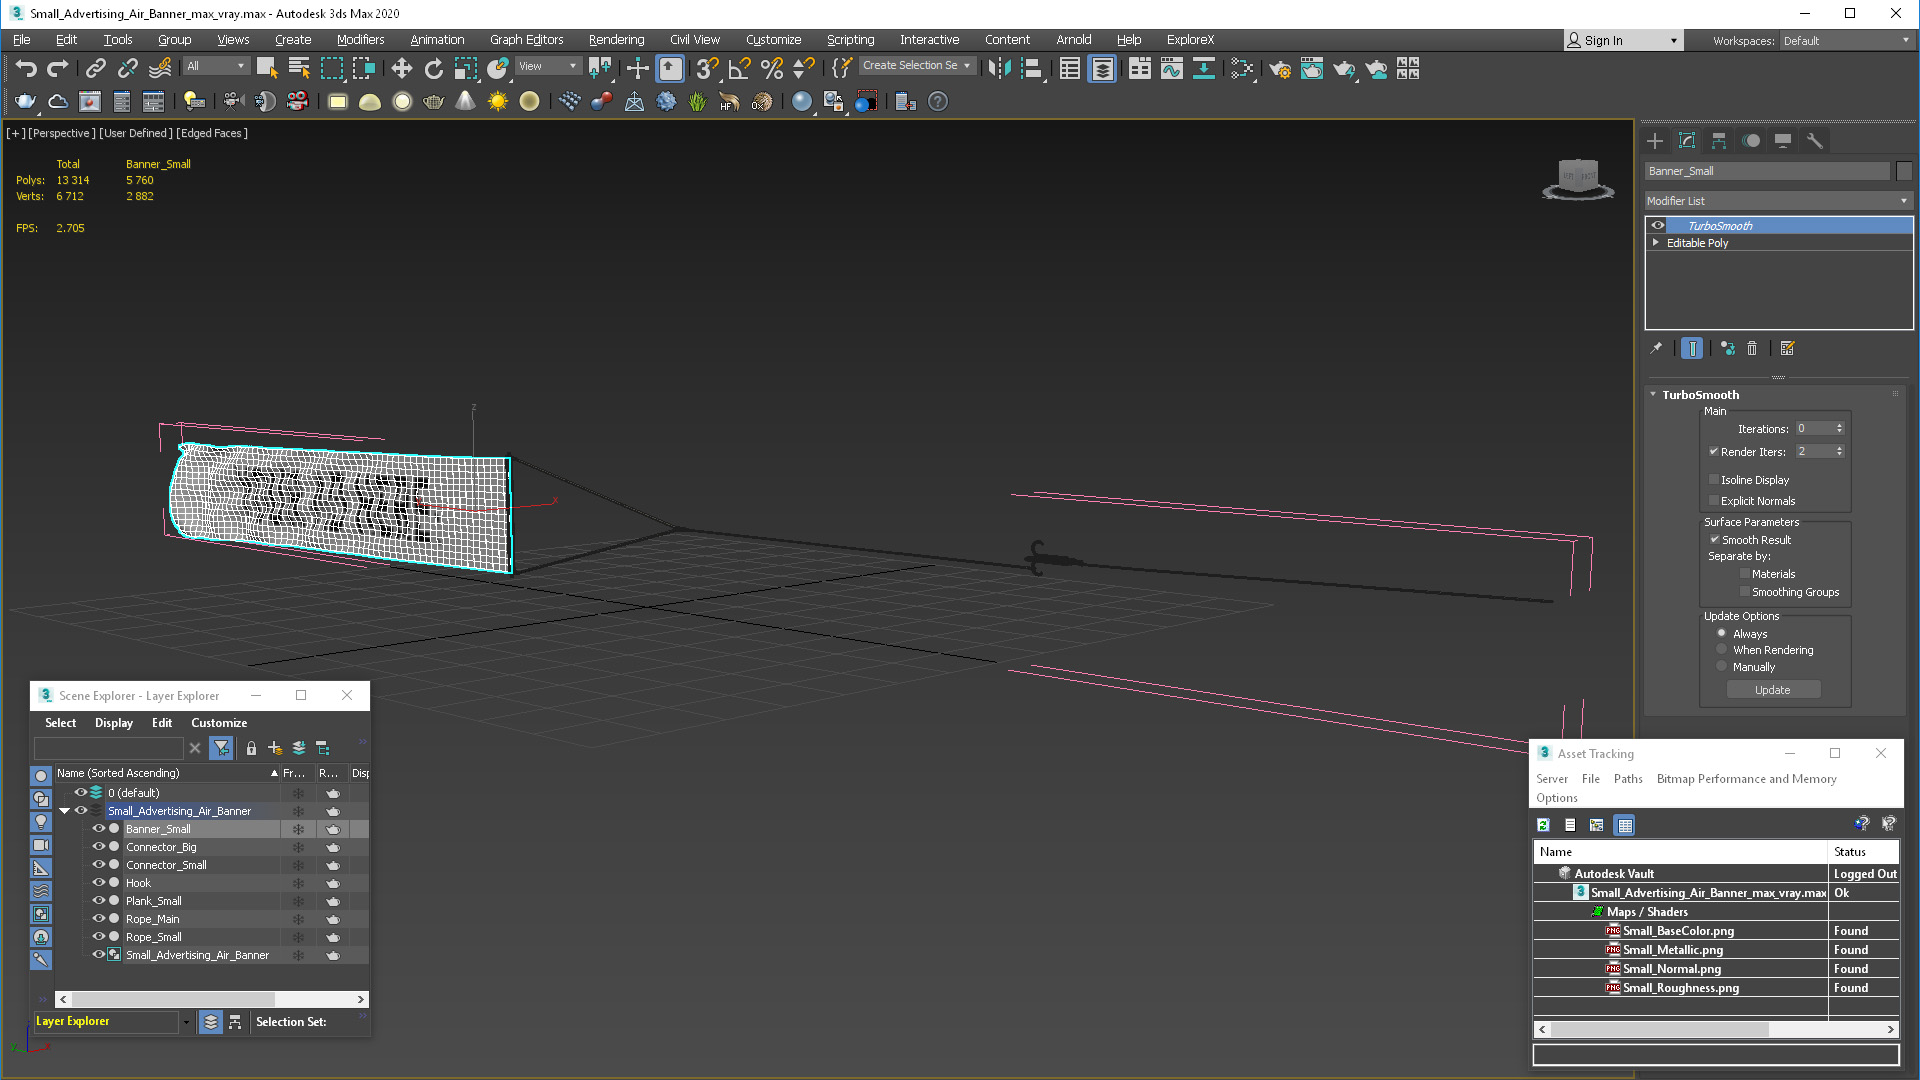1920x1080 pixels.
Task: Toggle TurboSmooth modifier eye icon
Action: pos(1658,225)
